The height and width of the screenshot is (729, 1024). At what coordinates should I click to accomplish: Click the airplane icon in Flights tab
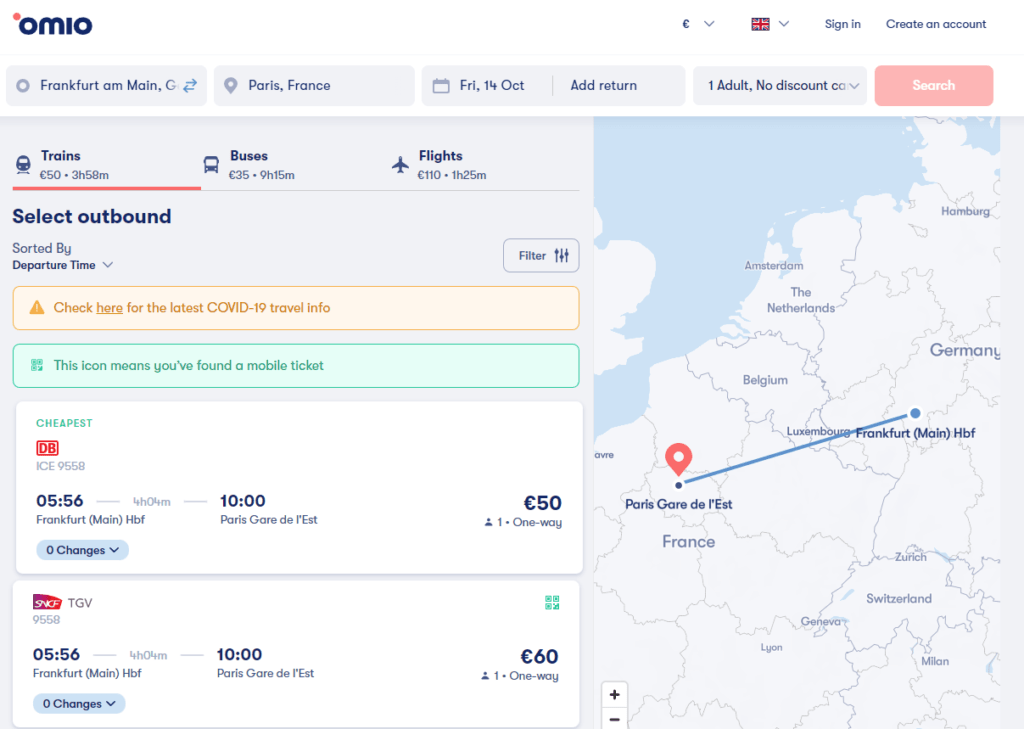tap(400, 164)
